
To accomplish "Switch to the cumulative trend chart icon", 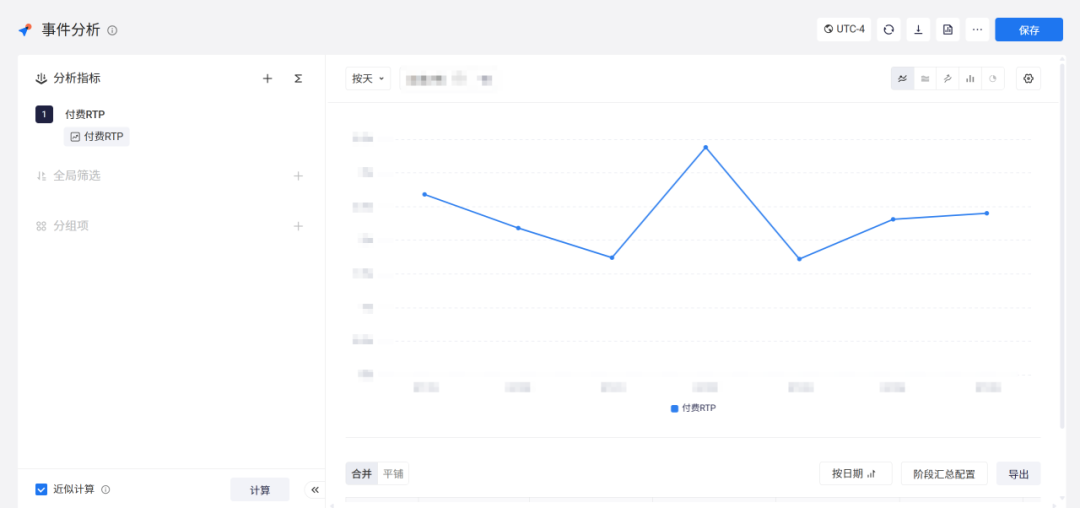I will tap(948, 78).
